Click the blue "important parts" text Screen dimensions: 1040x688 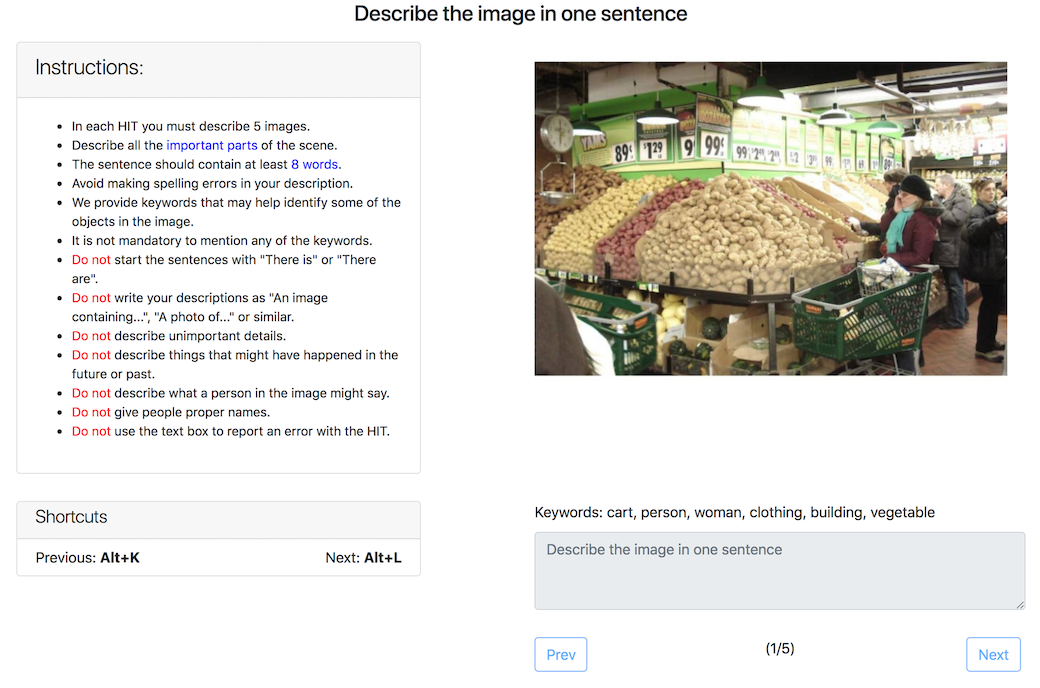(x=212, y=145)
